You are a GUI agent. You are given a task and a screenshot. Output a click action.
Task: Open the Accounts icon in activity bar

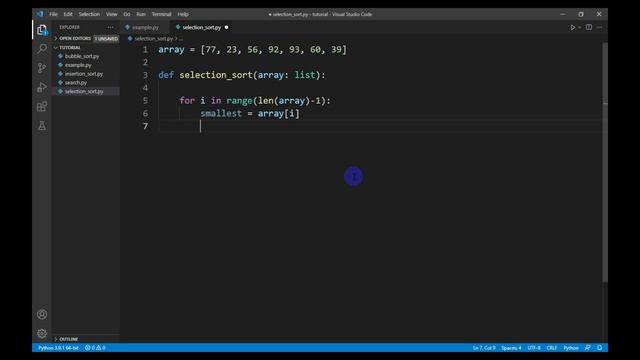pyautogui.click(x=42, y=314)
